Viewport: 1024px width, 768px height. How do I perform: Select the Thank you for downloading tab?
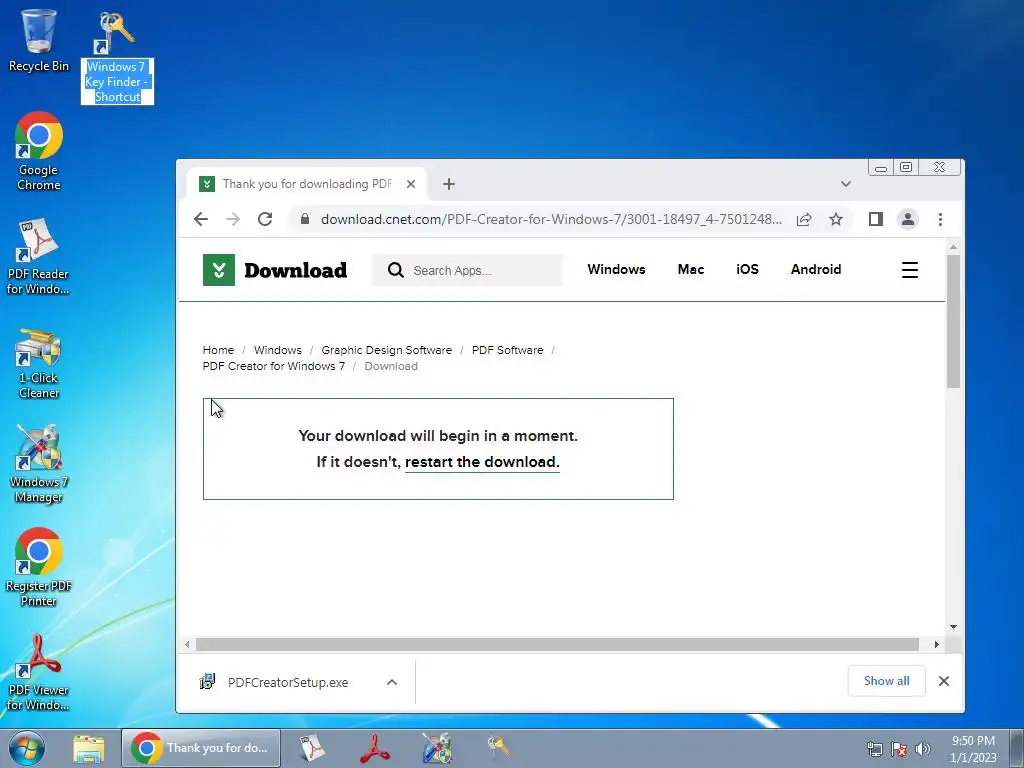[x=307, y=184]
